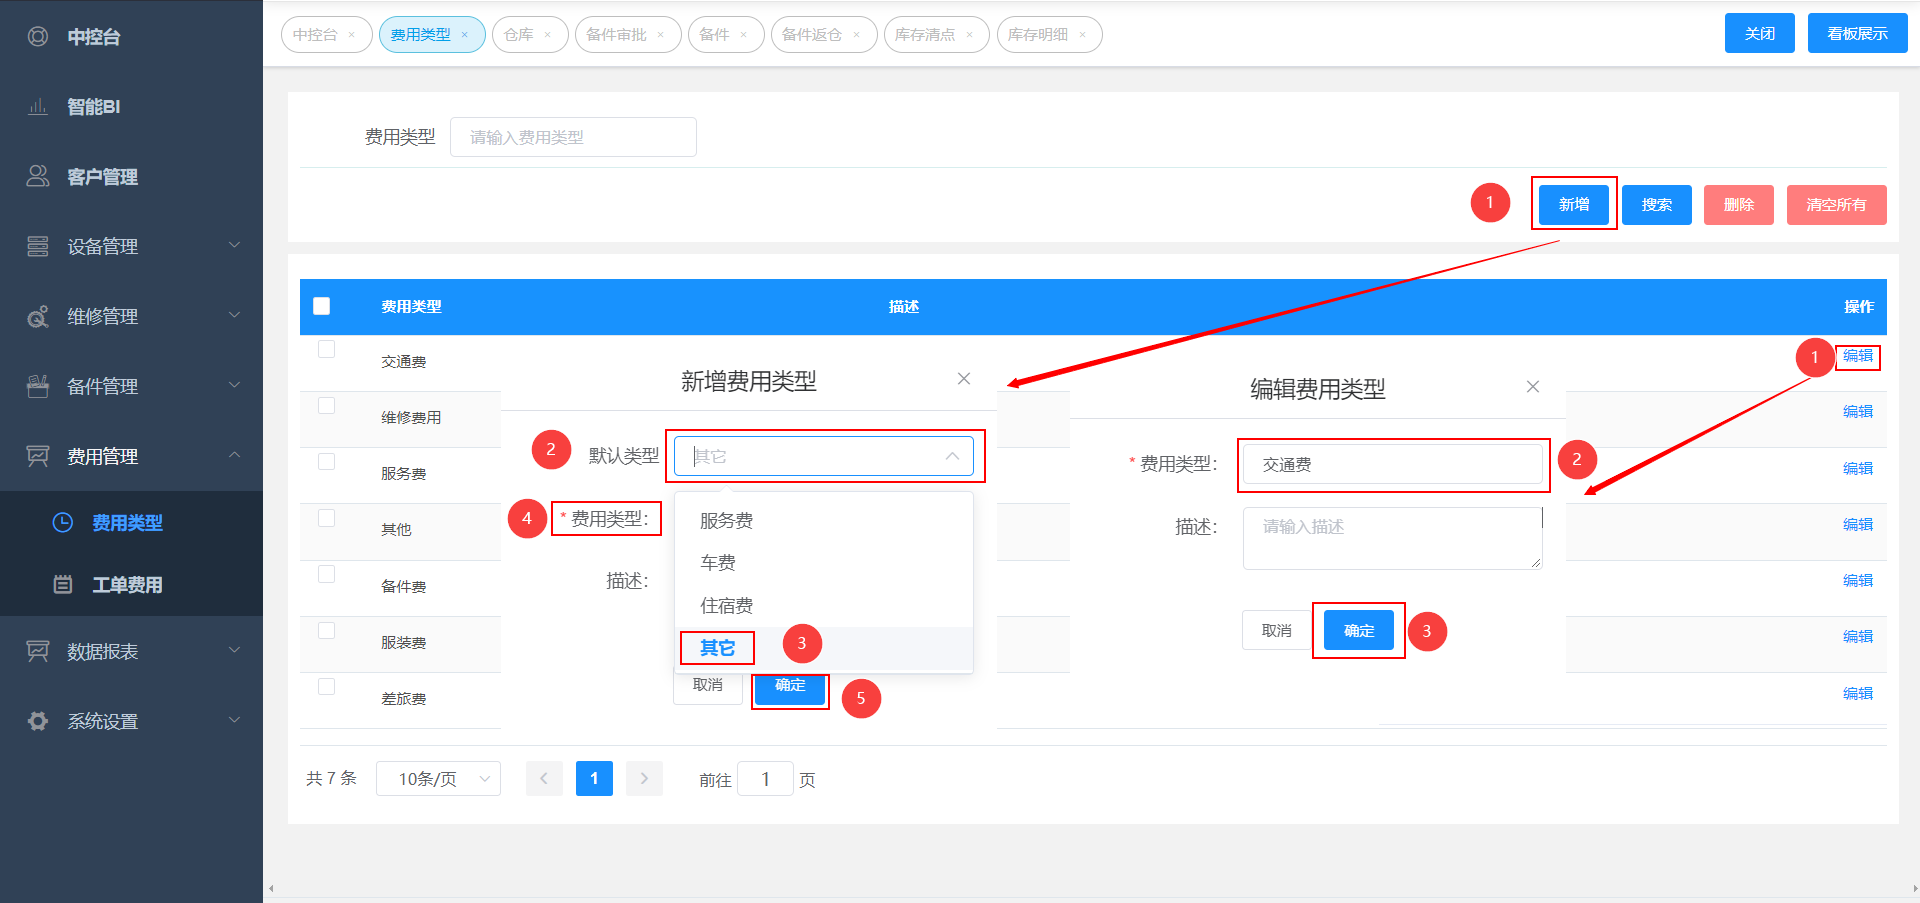Click the 系统设置 gear icon
This screenshot has width=1920, height=903.
pyautogui.click(x=38, y=721)
